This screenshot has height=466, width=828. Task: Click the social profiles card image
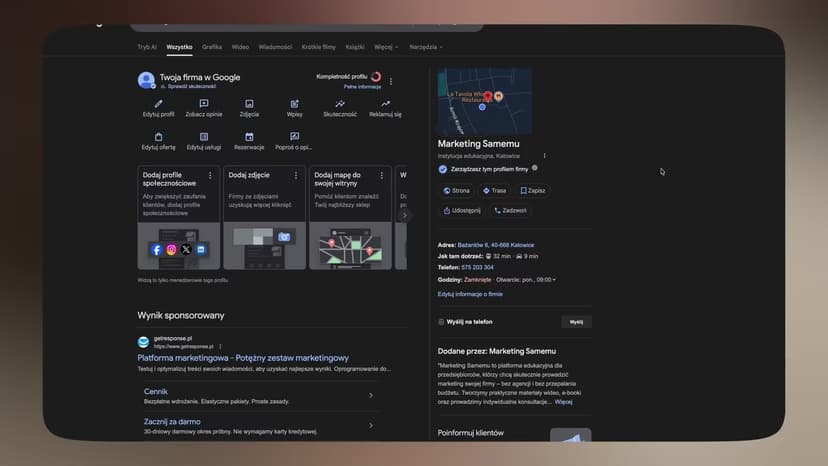(178, 246)
